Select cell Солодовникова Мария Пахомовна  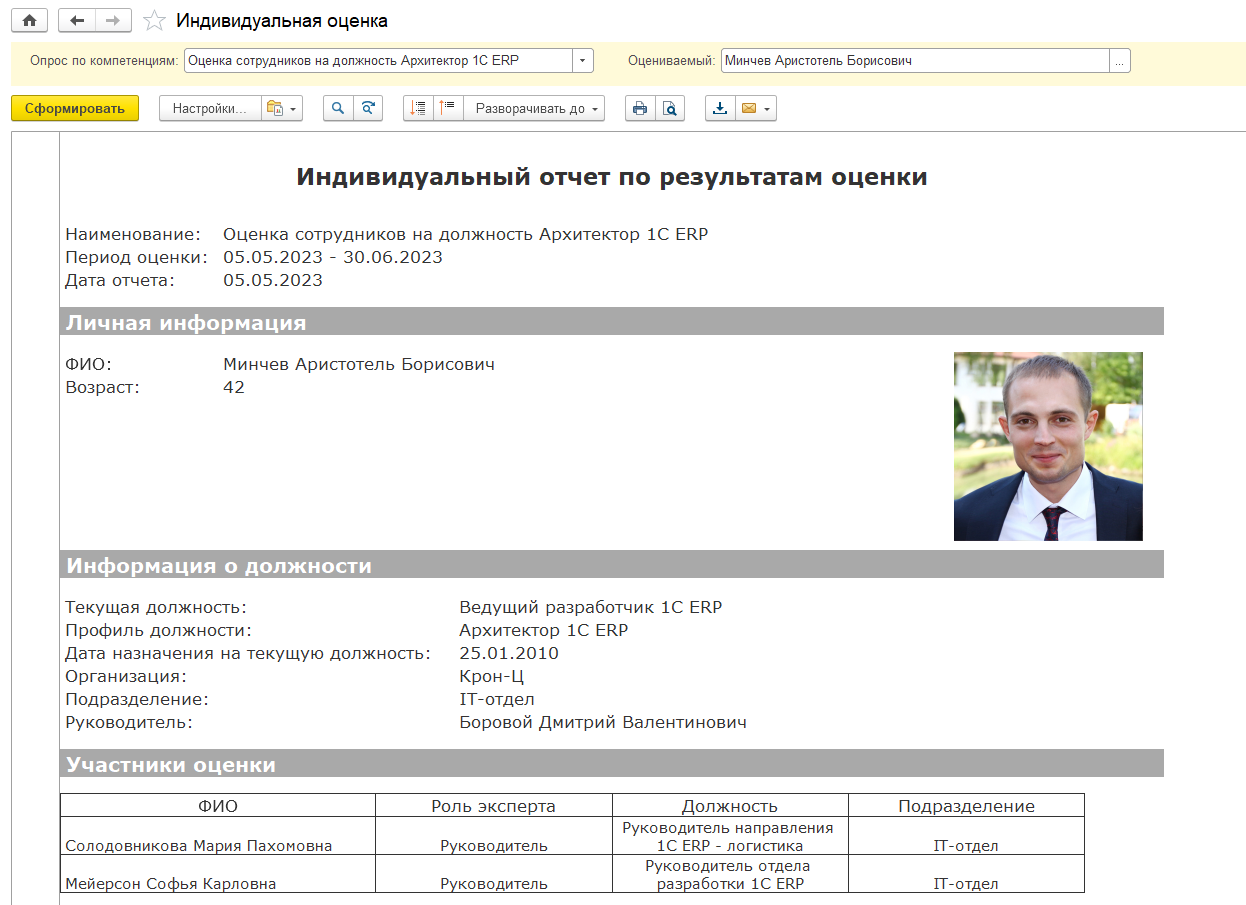coord(218,836)
